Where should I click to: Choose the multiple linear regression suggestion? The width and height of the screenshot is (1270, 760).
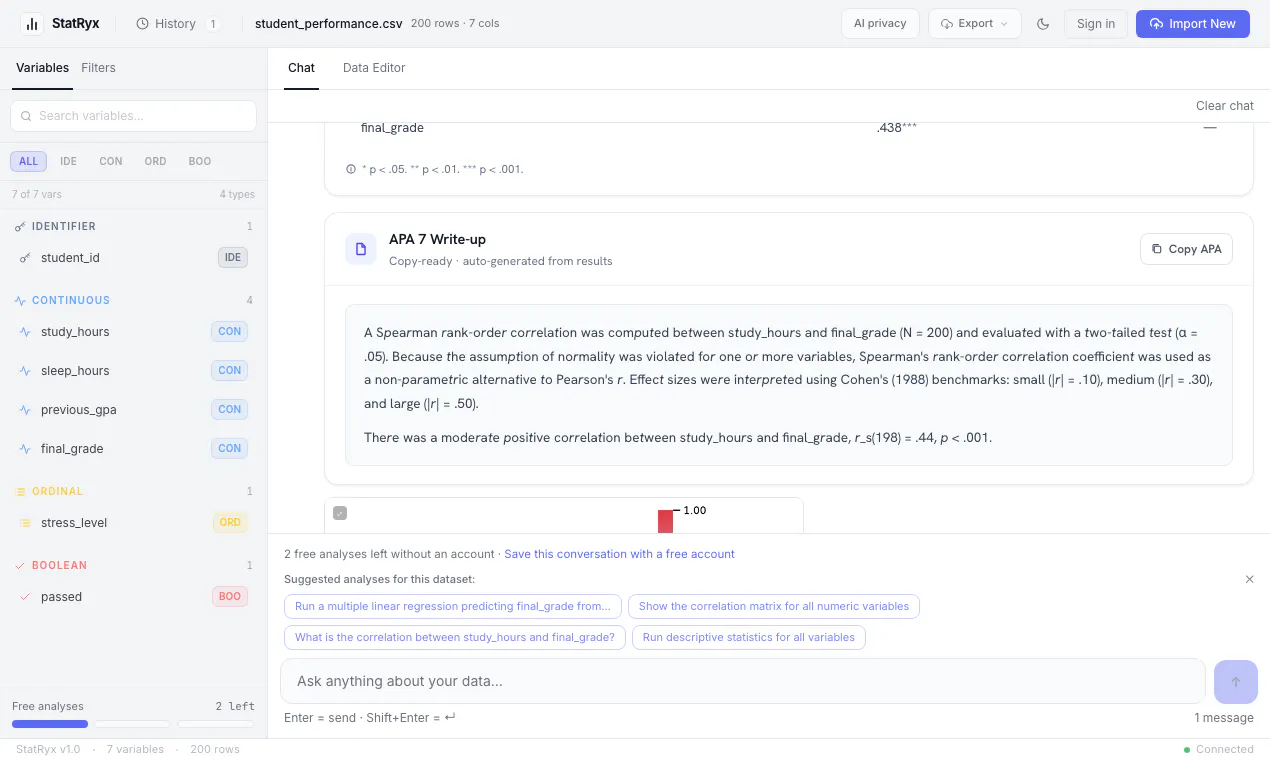[x=453, y=606]
